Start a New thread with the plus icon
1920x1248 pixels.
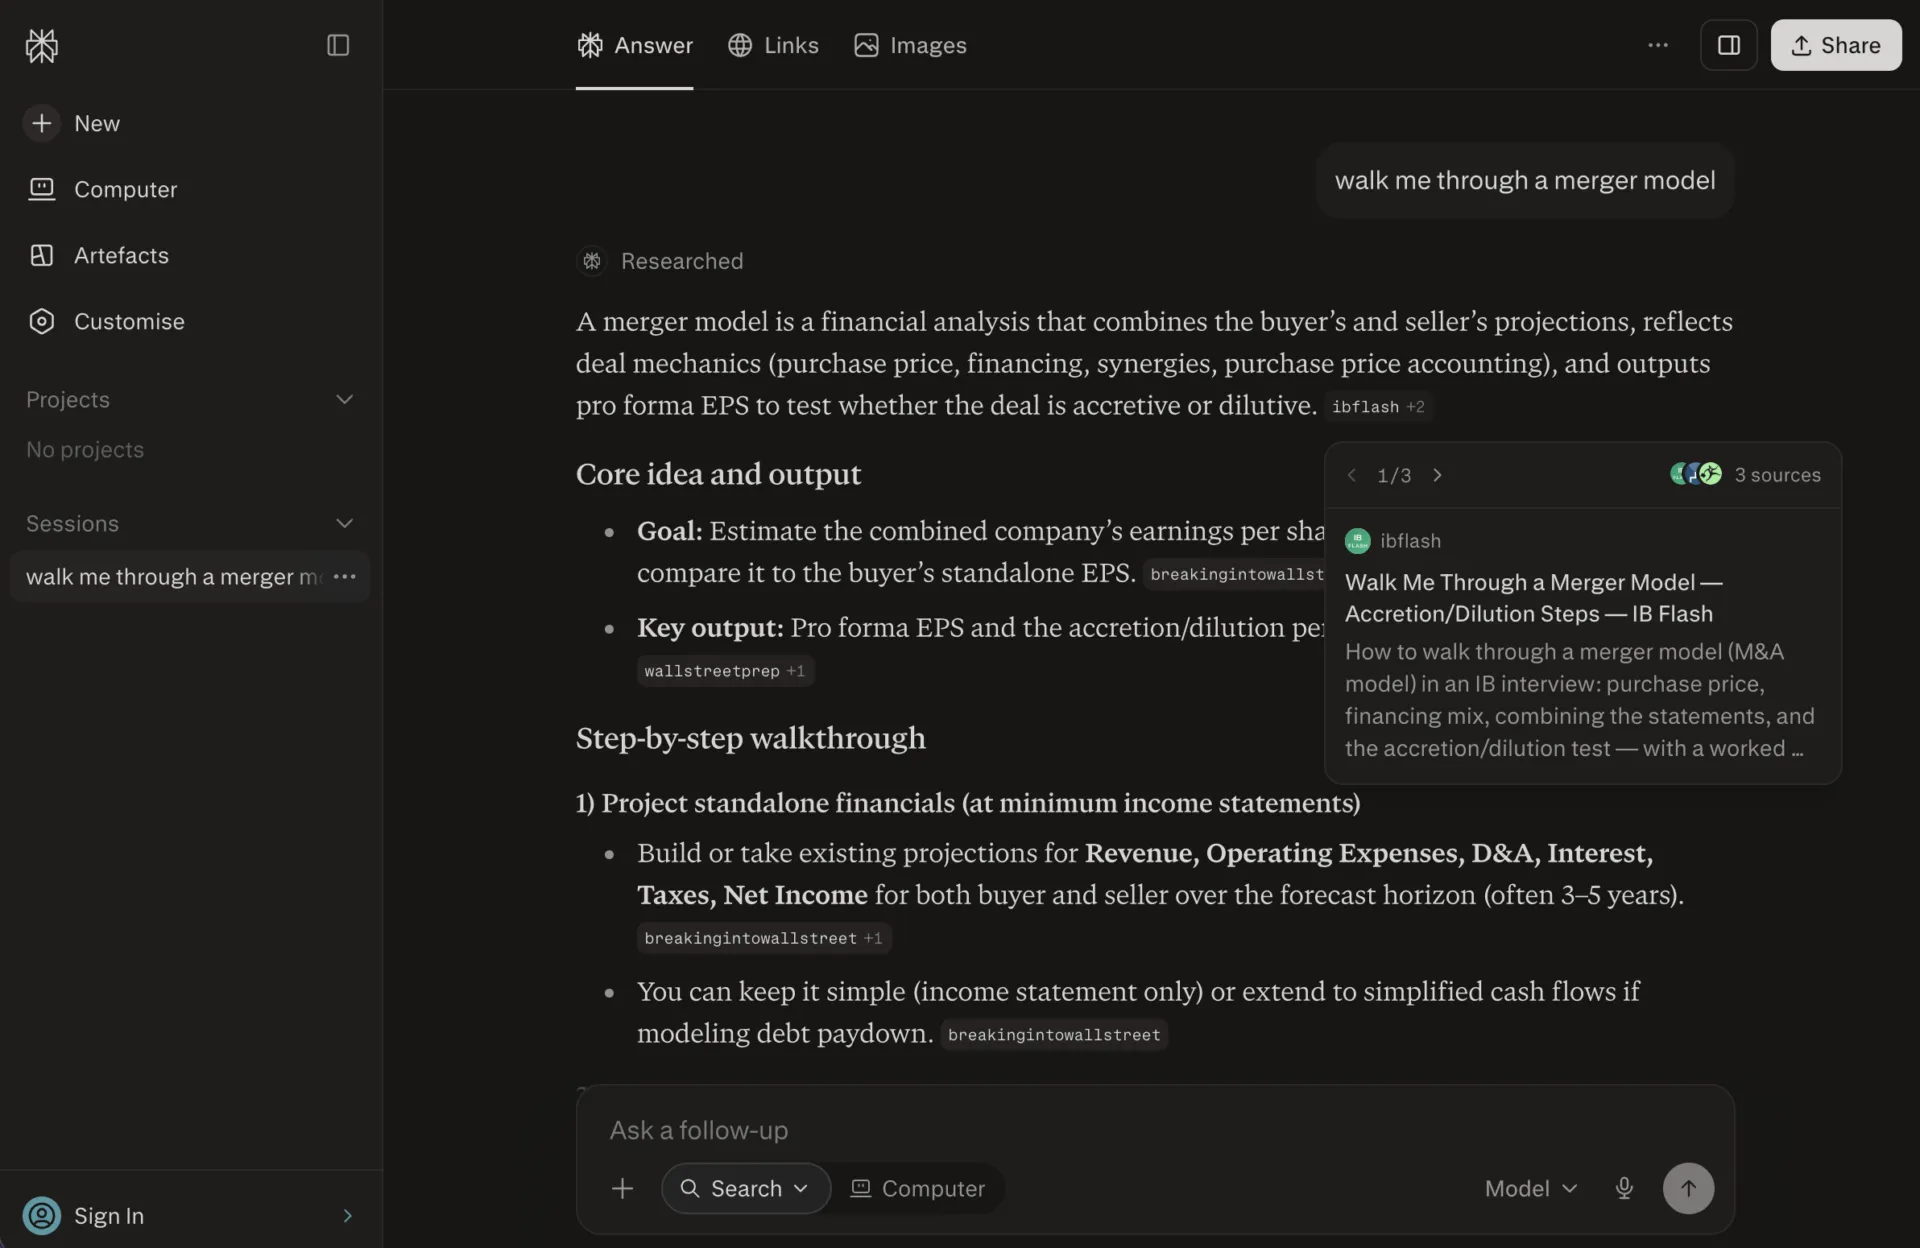click(x=42, y=123)
